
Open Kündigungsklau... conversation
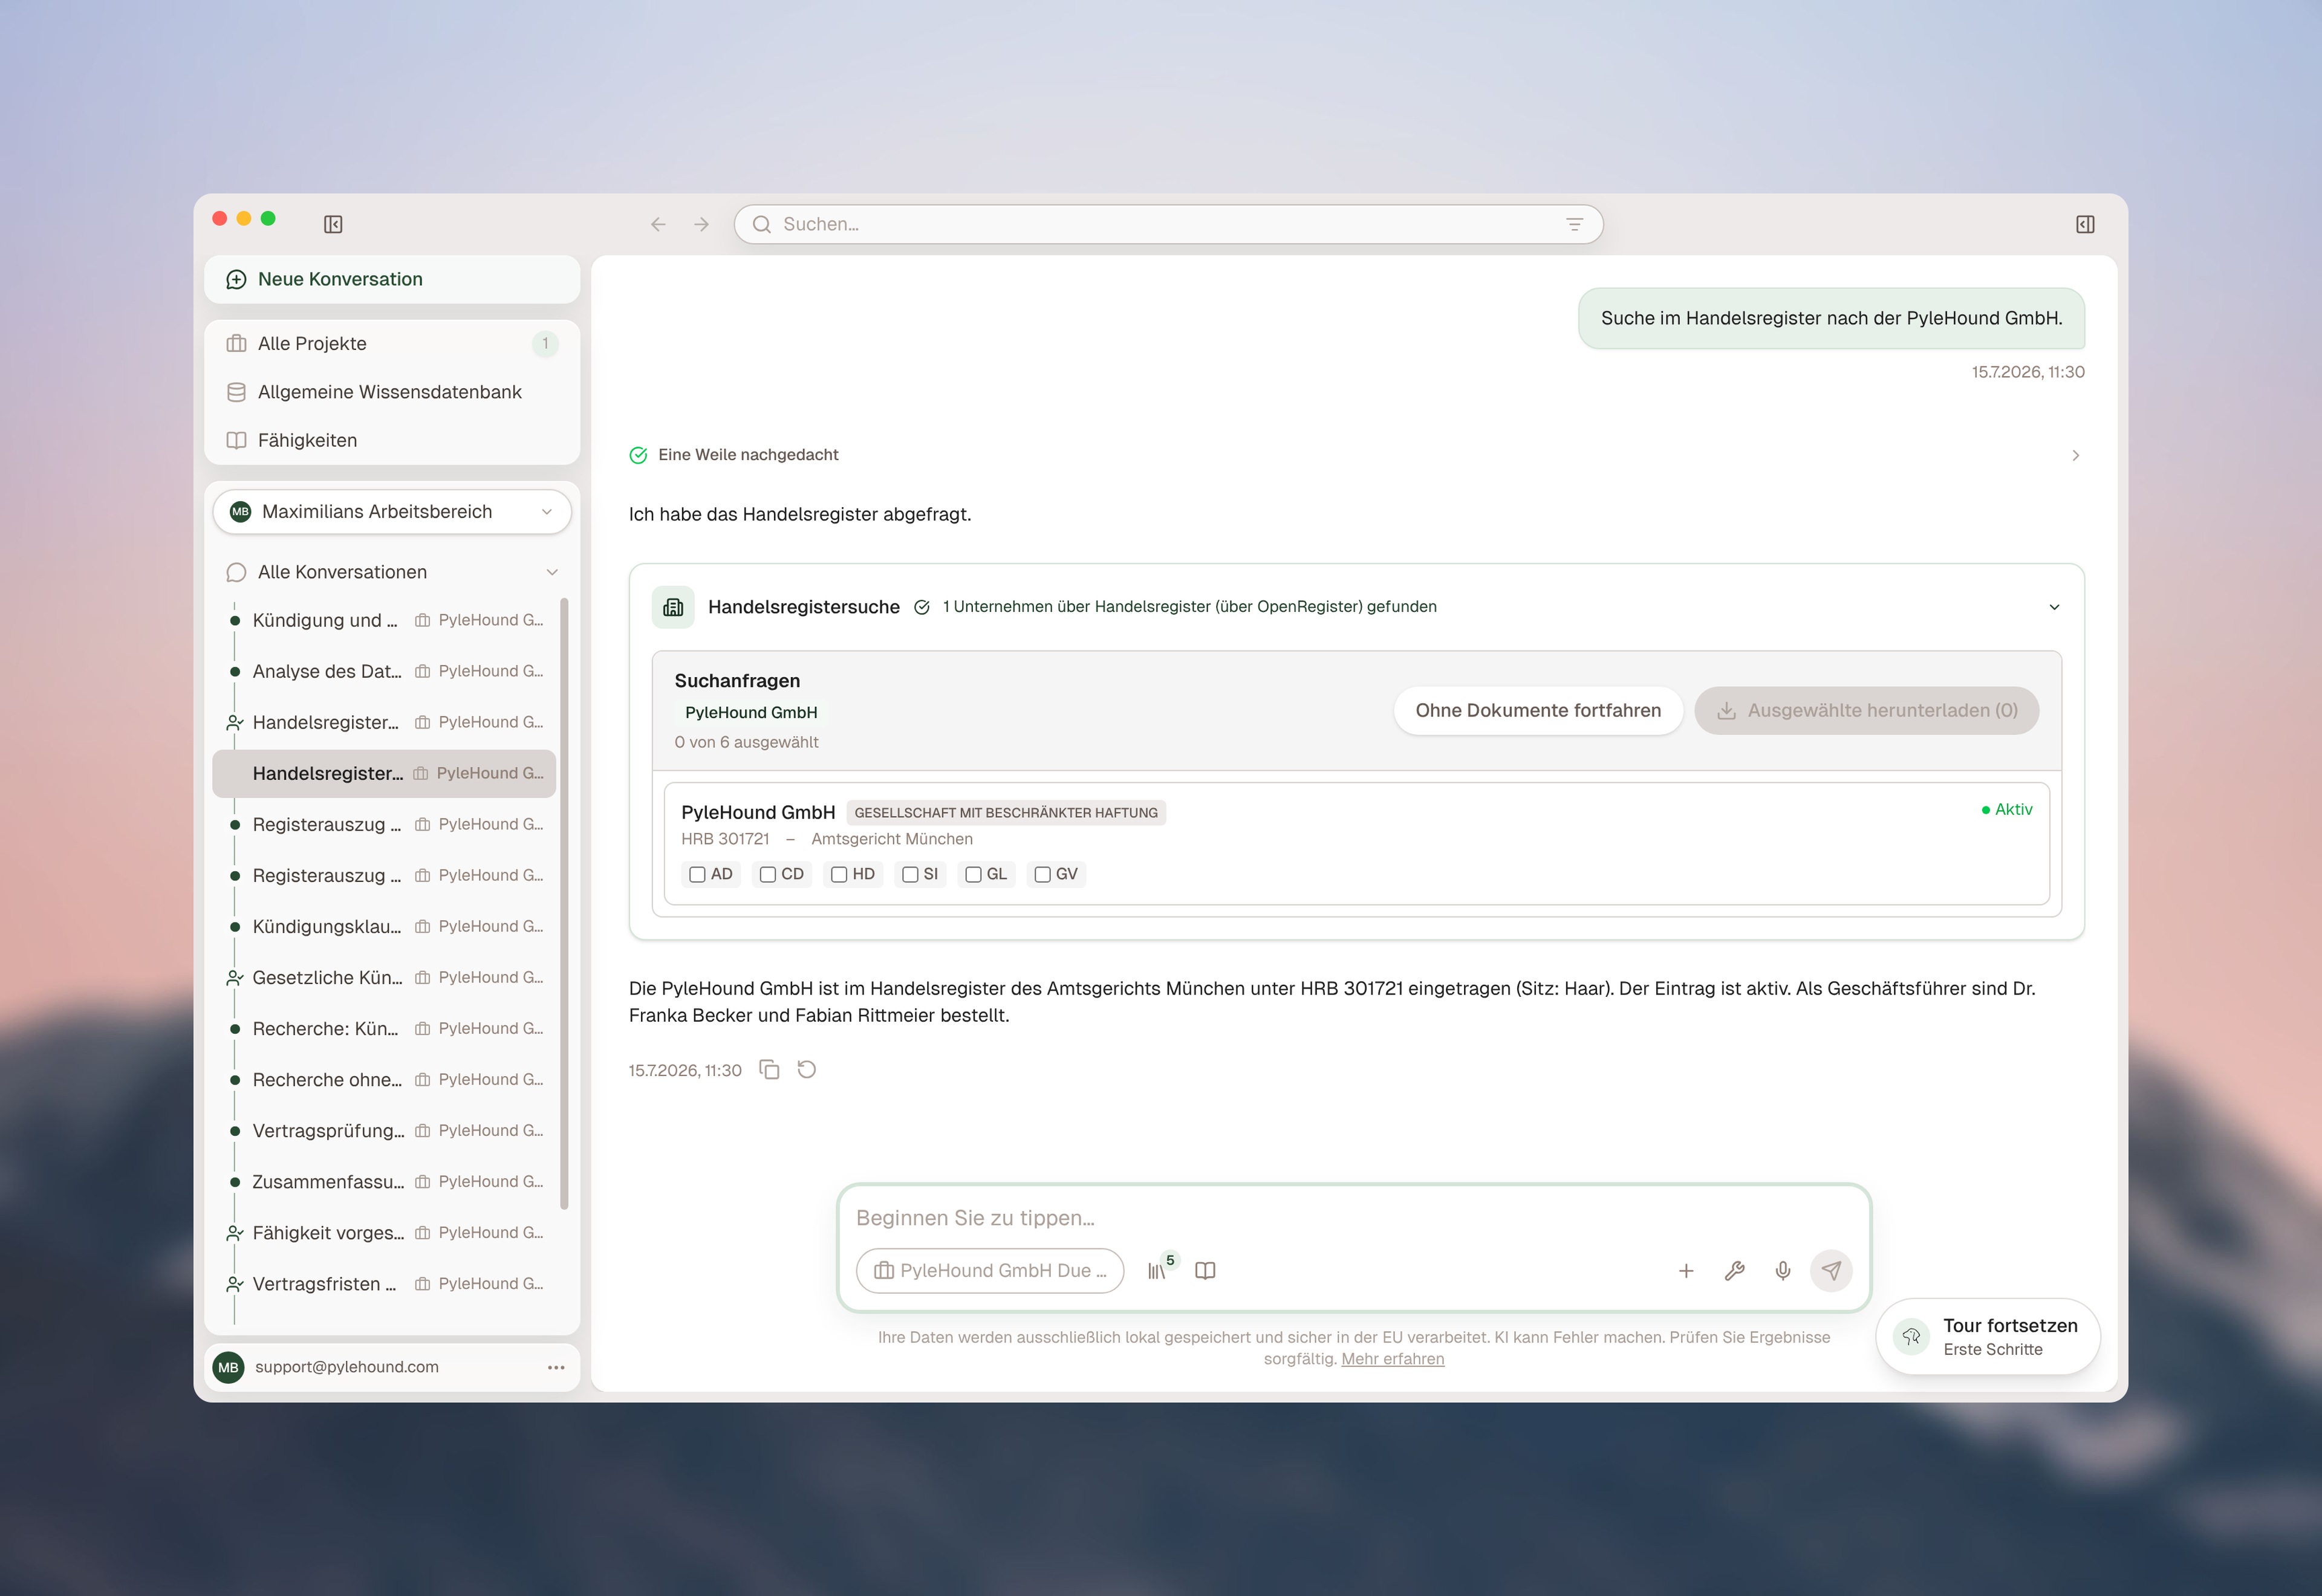(x=384, y=926)
